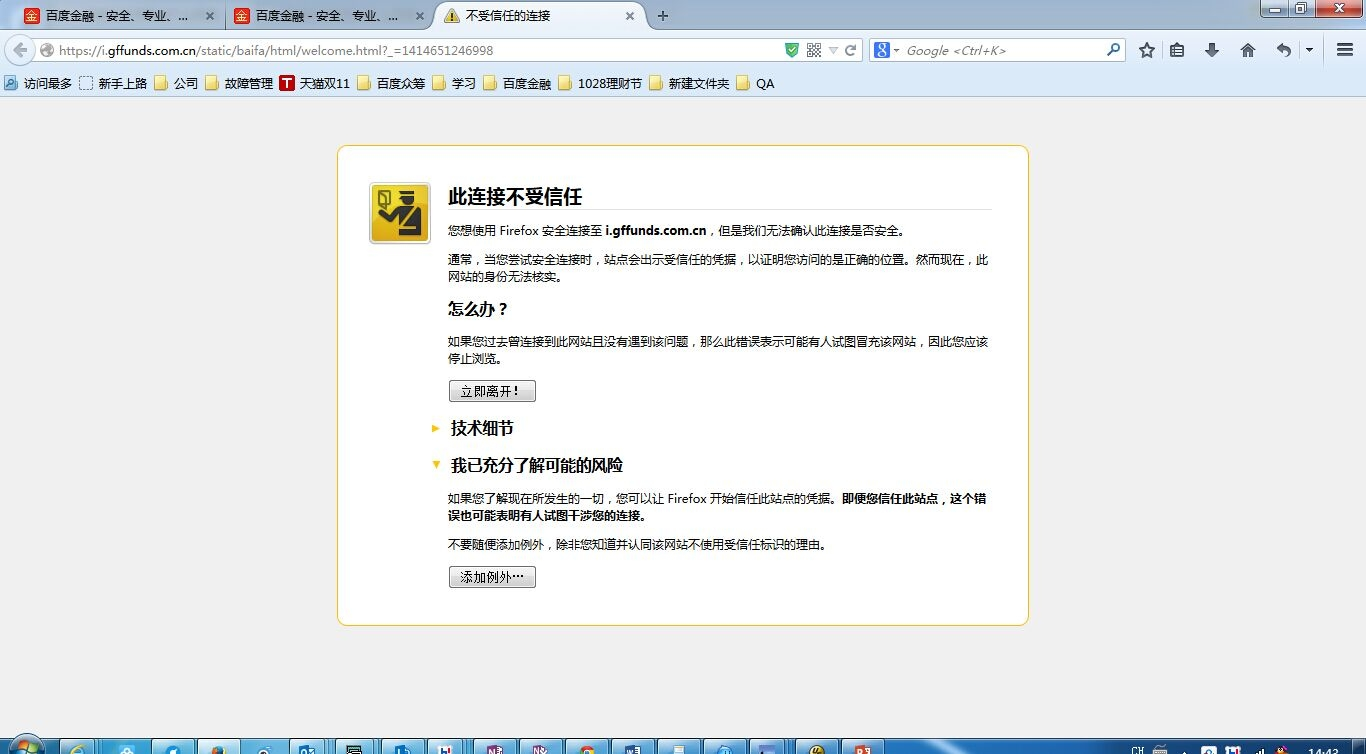The image size is (1366, 754).
Task: Go to the browser home page
Action: point(1247,50)
